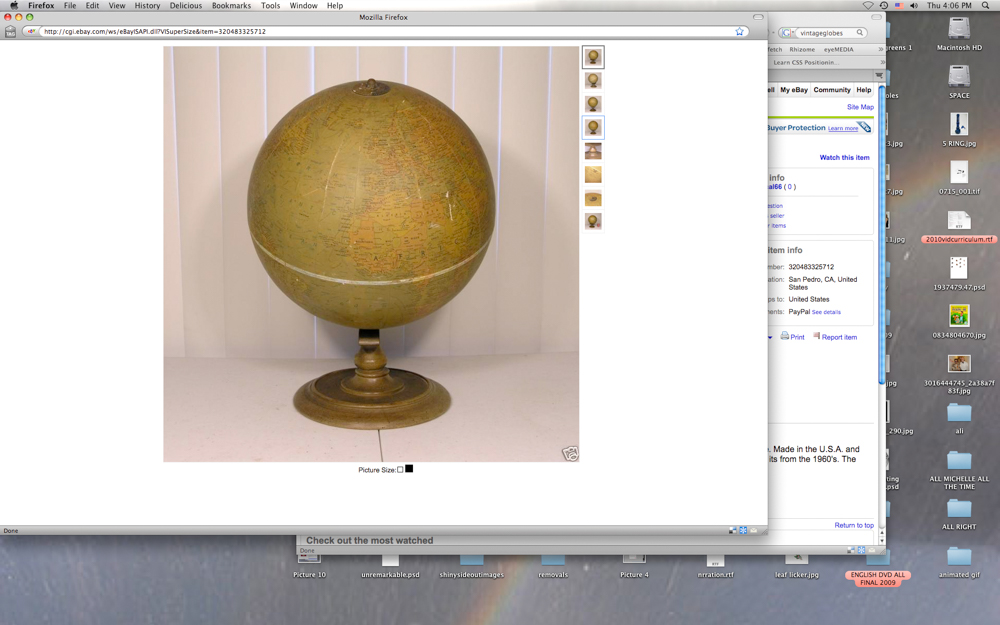Click the envelope icon in the front window status bar

[754, 530]
